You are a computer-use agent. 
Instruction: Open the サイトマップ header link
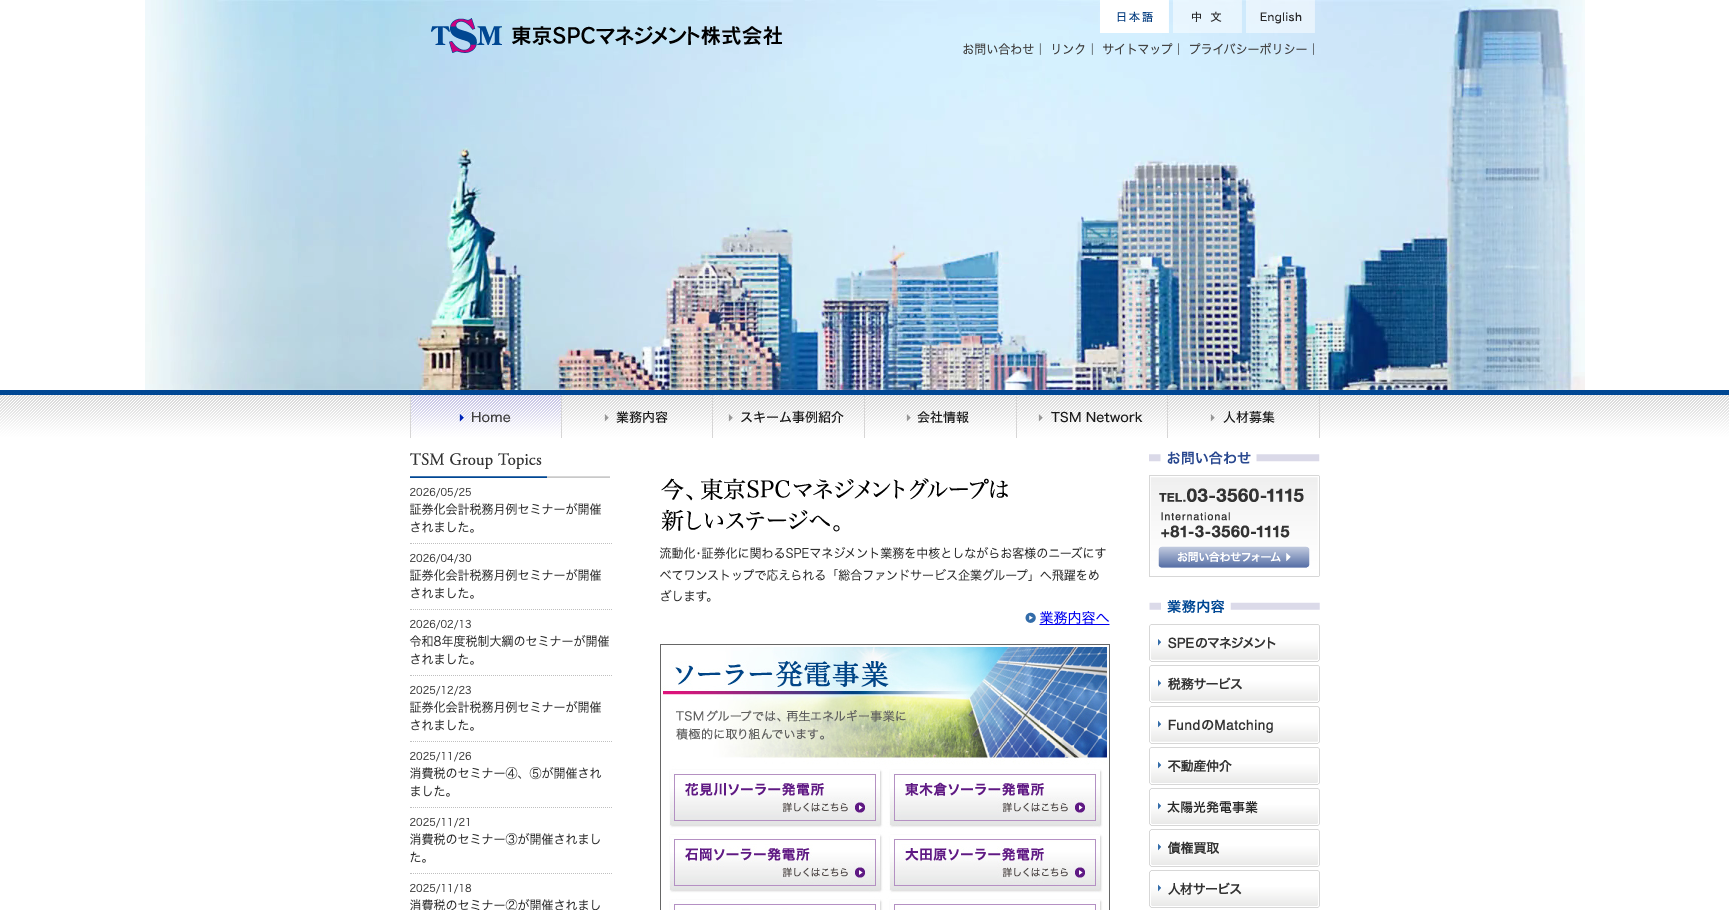click(x=1137, y=49)
